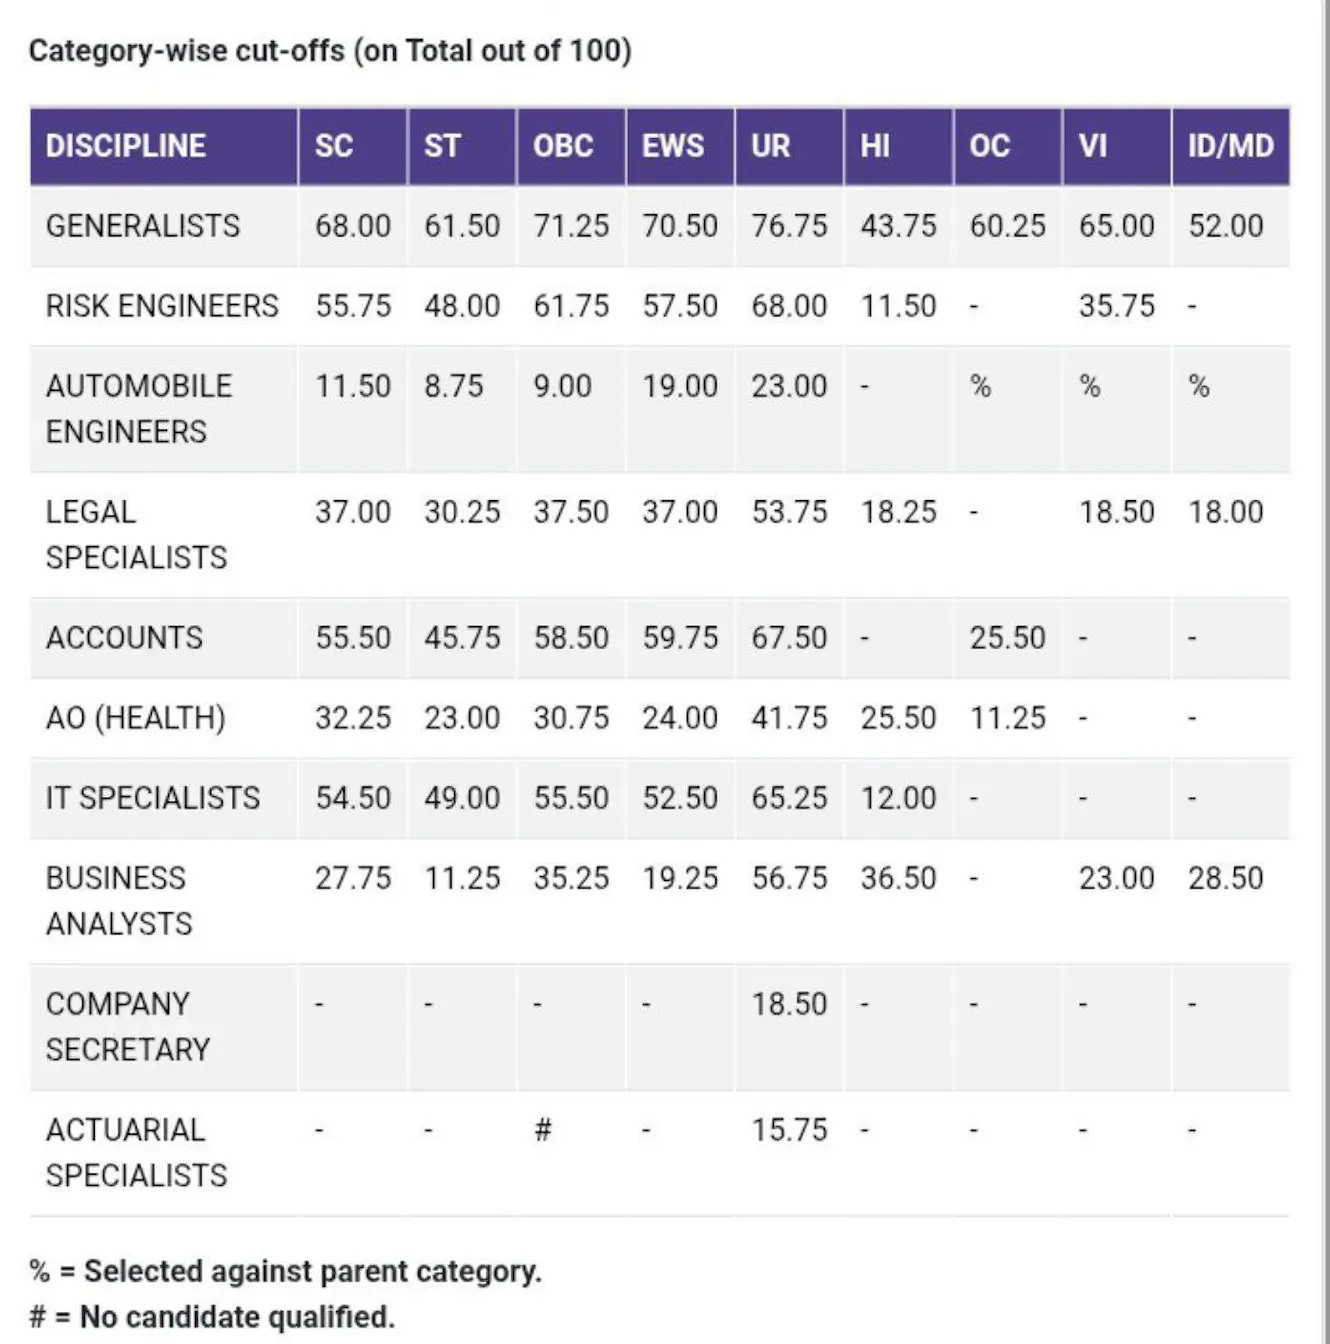Viewport: 1330px width, 1344px height.
Task: Select the BUSINESS ANALYSTS row label
Action: 118,900
